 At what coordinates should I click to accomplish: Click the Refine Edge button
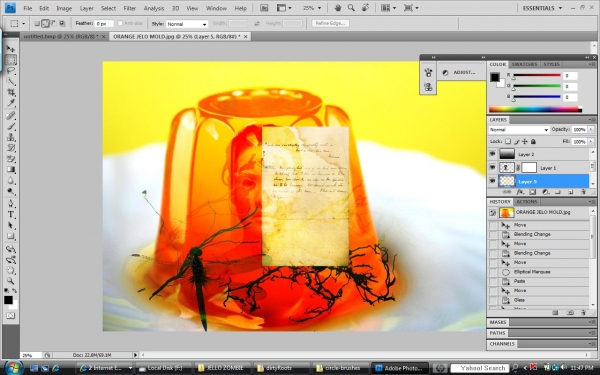330,23
